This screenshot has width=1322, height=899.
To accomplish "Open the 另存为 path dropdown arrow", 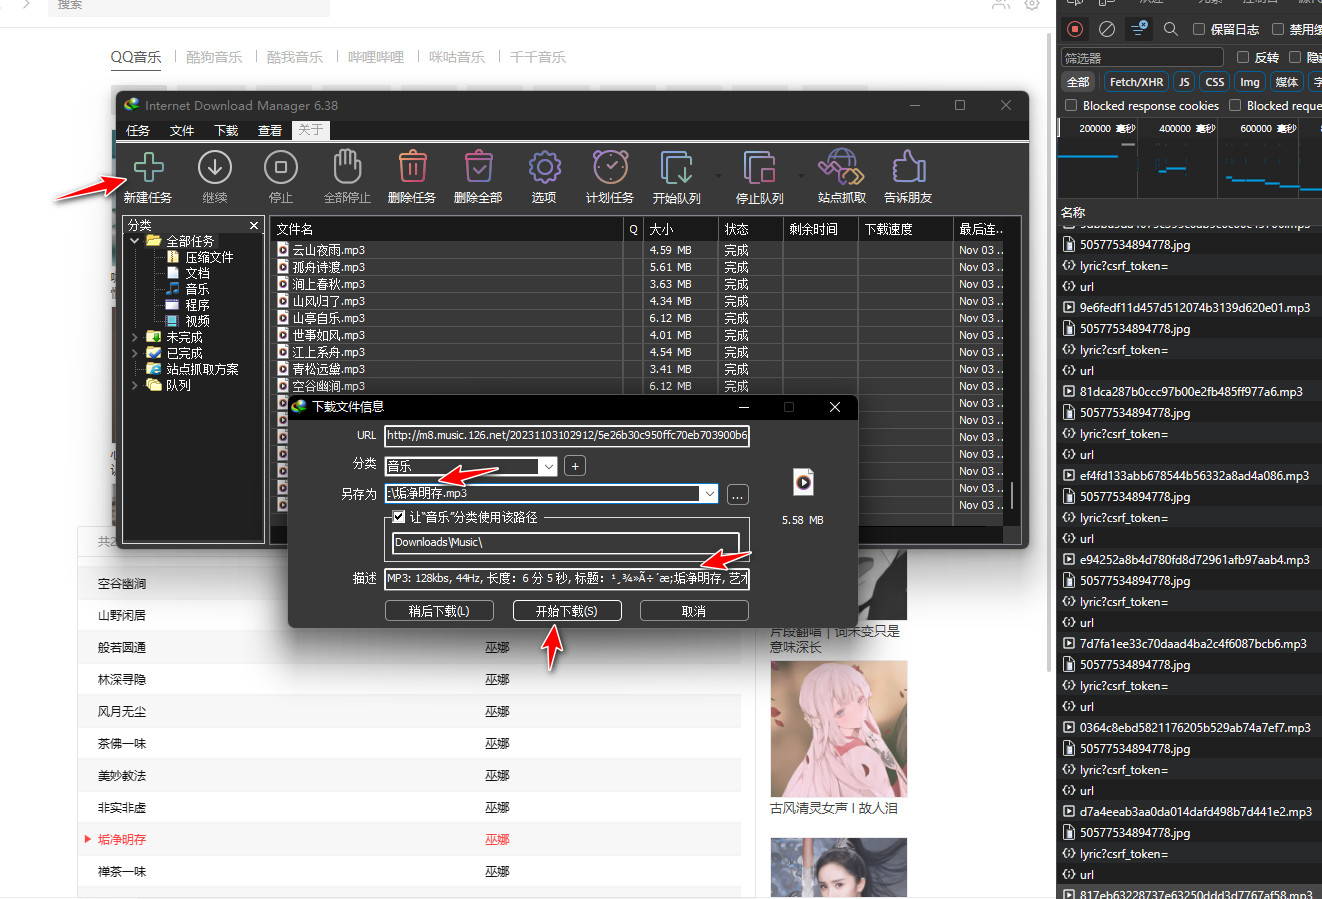I will coord(709,493).
